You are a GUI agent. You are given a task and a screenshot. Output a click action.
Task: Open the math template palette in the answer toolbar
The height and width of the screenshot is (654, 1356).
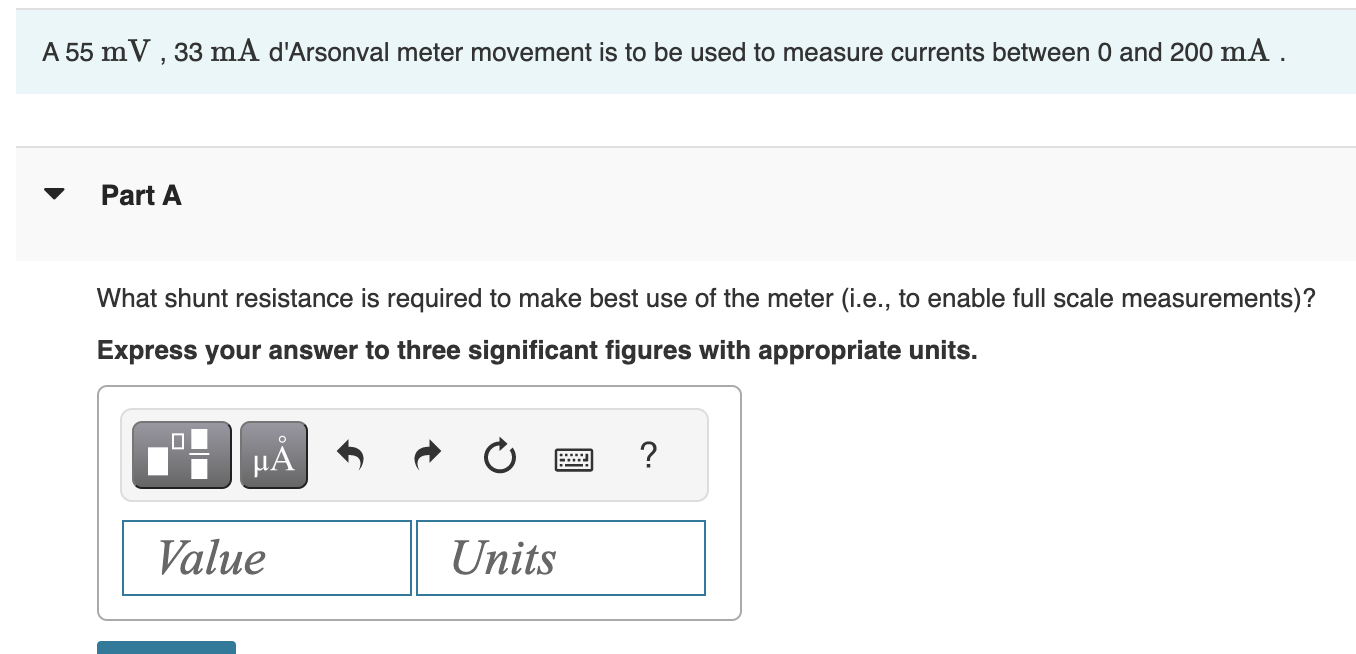[x=180, y=454]
